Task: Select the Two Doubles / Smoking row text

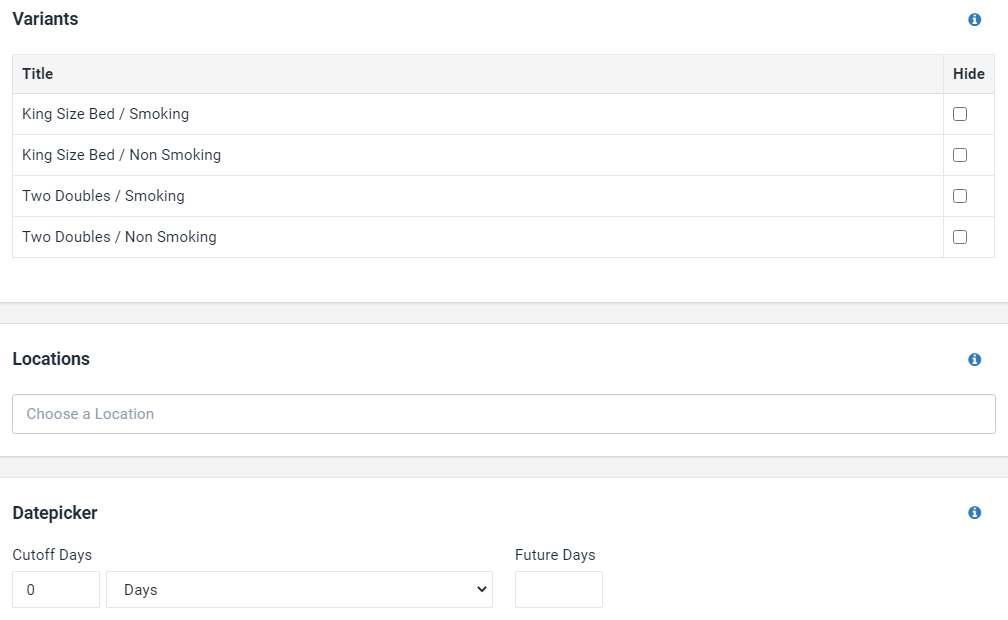Action: [x=103, y=196]
